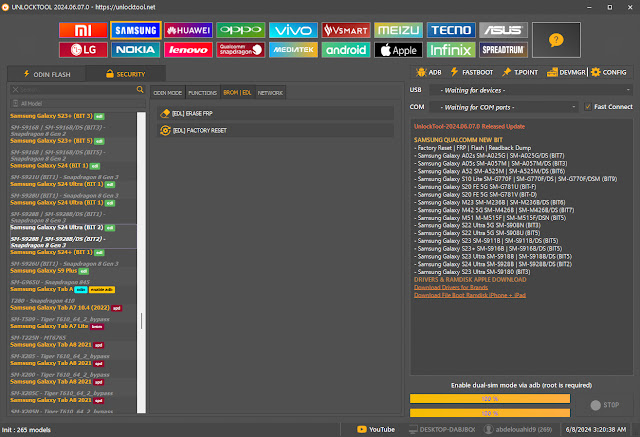This screenshot has width=640, height=437.
Task: Open the T.POINT tool
Action: 520,72
